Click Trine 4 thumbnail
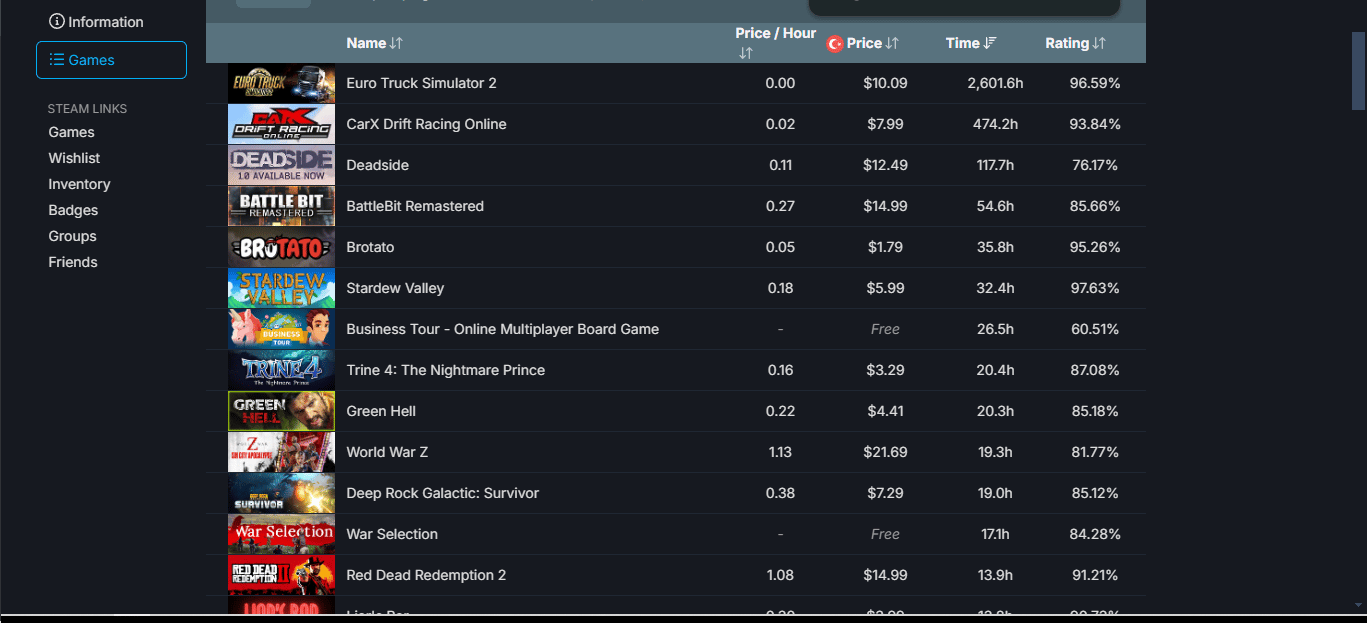Screen dimensions: 1367x623 click(x=281, y=370)
